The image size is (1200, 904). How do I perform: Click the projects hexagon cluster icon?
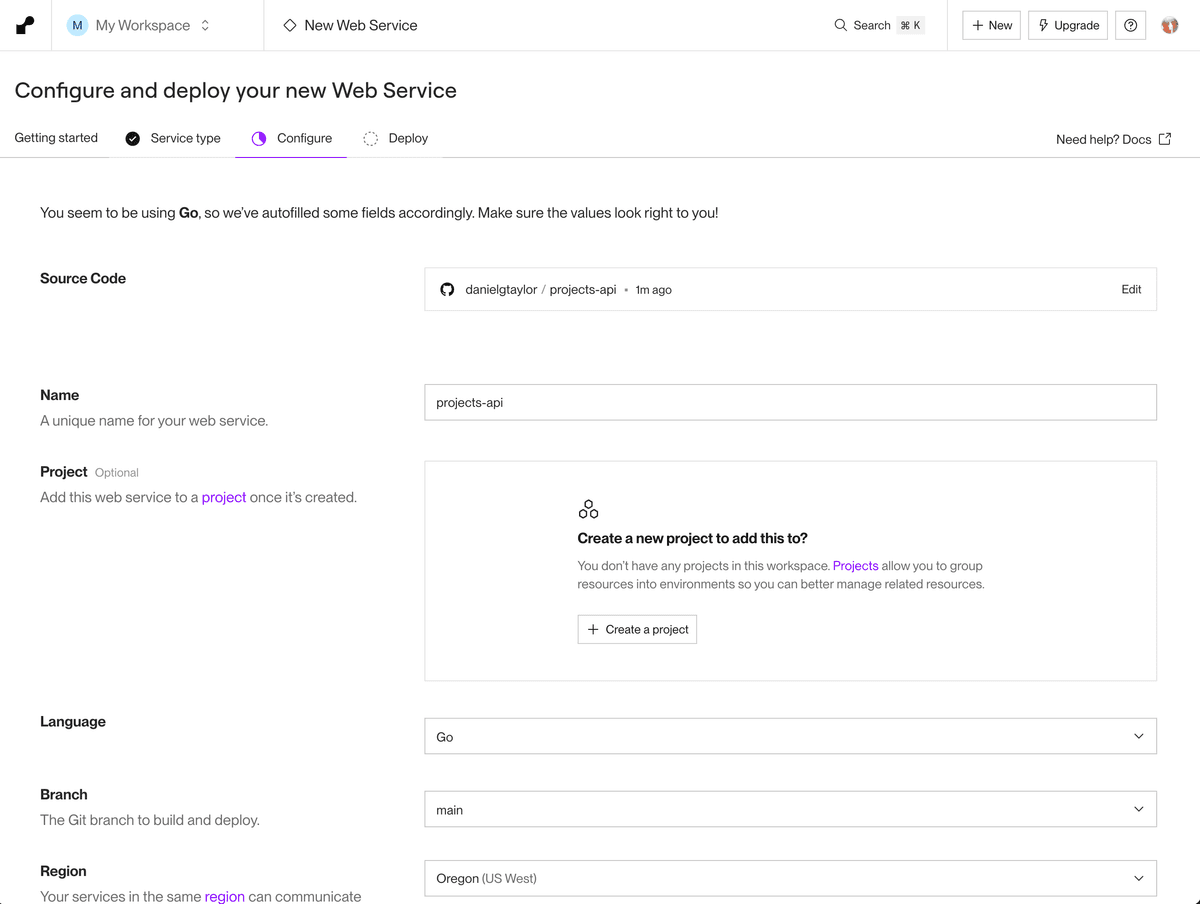point(588,509)
